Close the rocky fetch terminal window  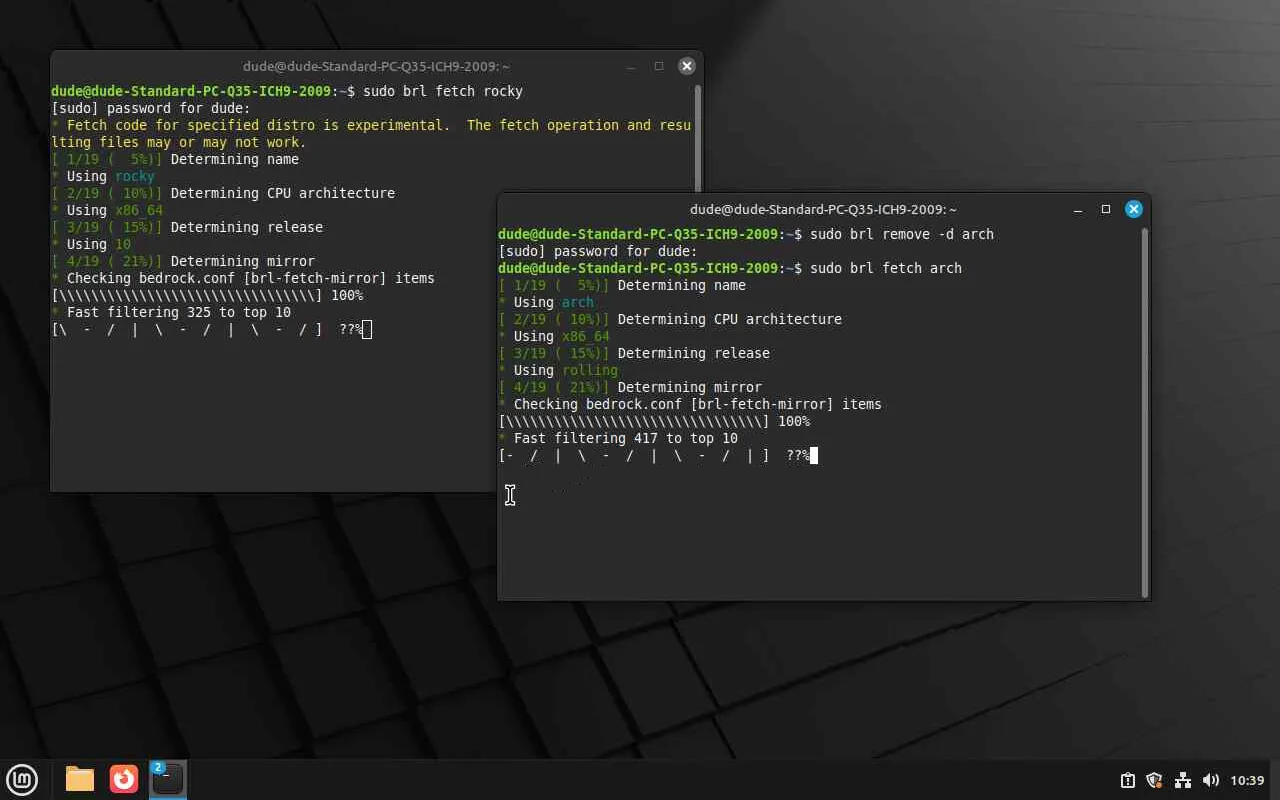(x=686, y=66)
